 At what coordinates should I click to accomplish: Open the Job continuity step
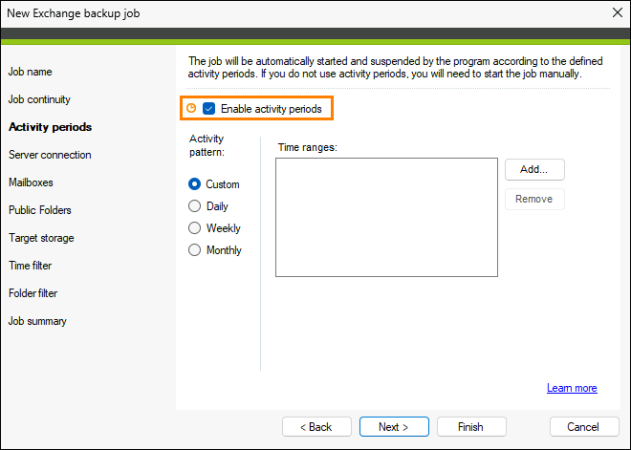pos(39,99)
